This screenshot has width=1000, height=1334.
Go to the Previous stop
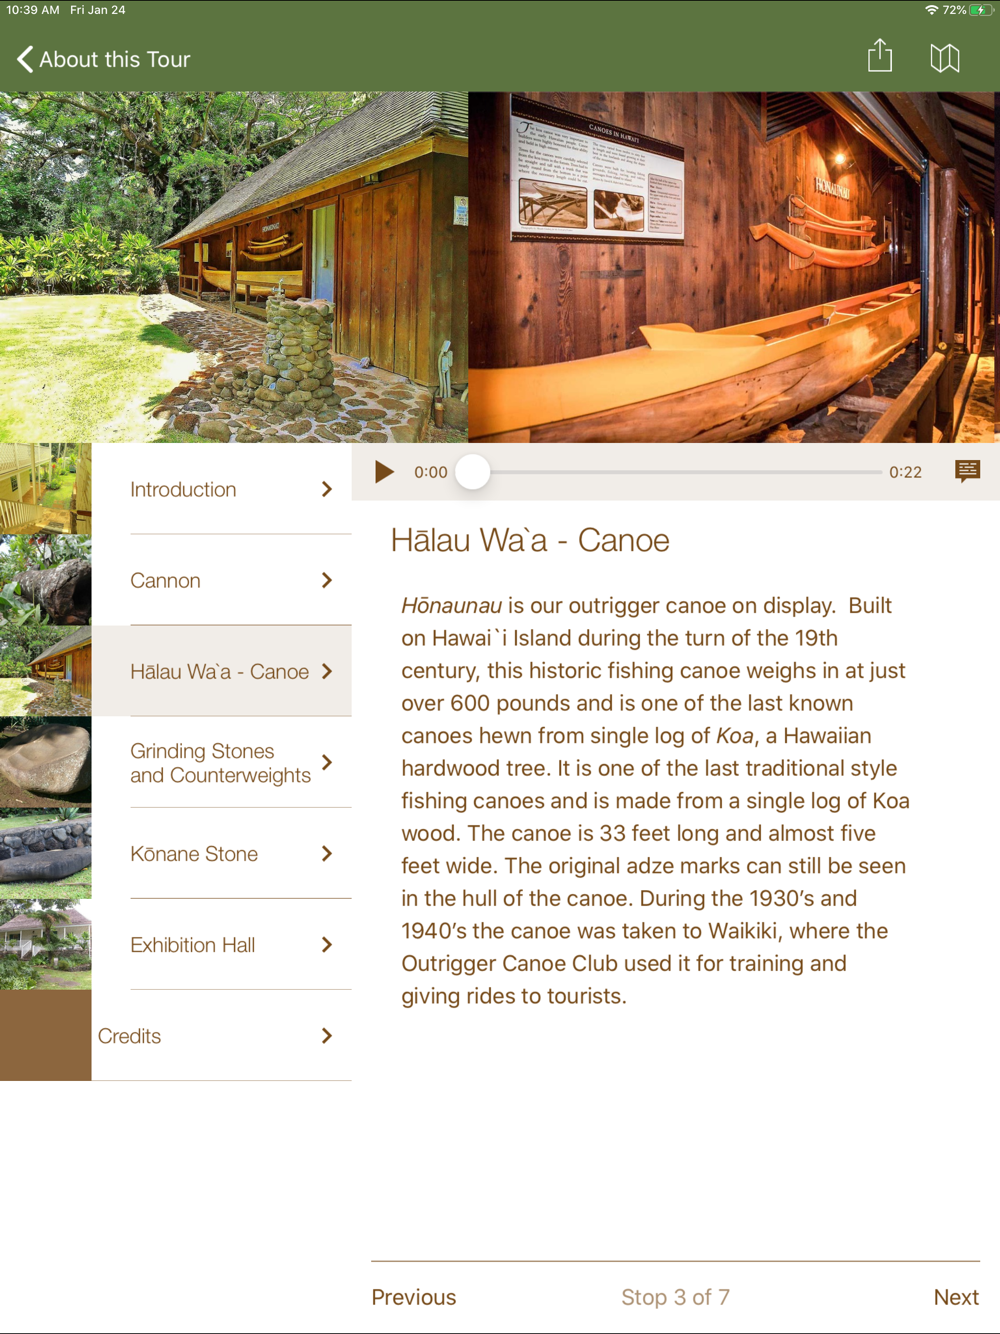click(x=414, y=1297)
